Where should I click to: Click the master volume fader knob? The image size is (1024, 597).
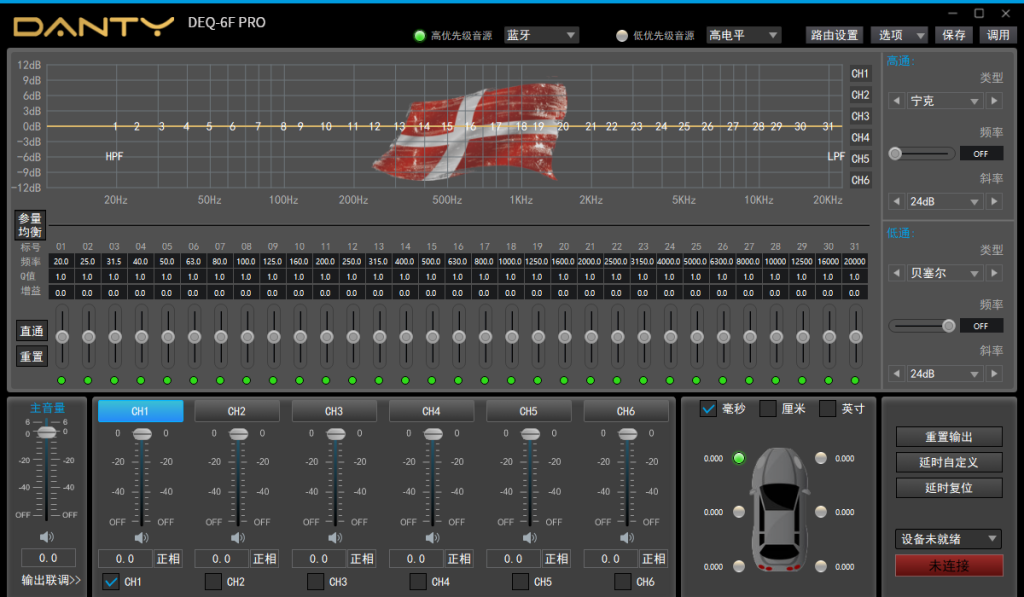pyautogui.click(x=46, y=432)
